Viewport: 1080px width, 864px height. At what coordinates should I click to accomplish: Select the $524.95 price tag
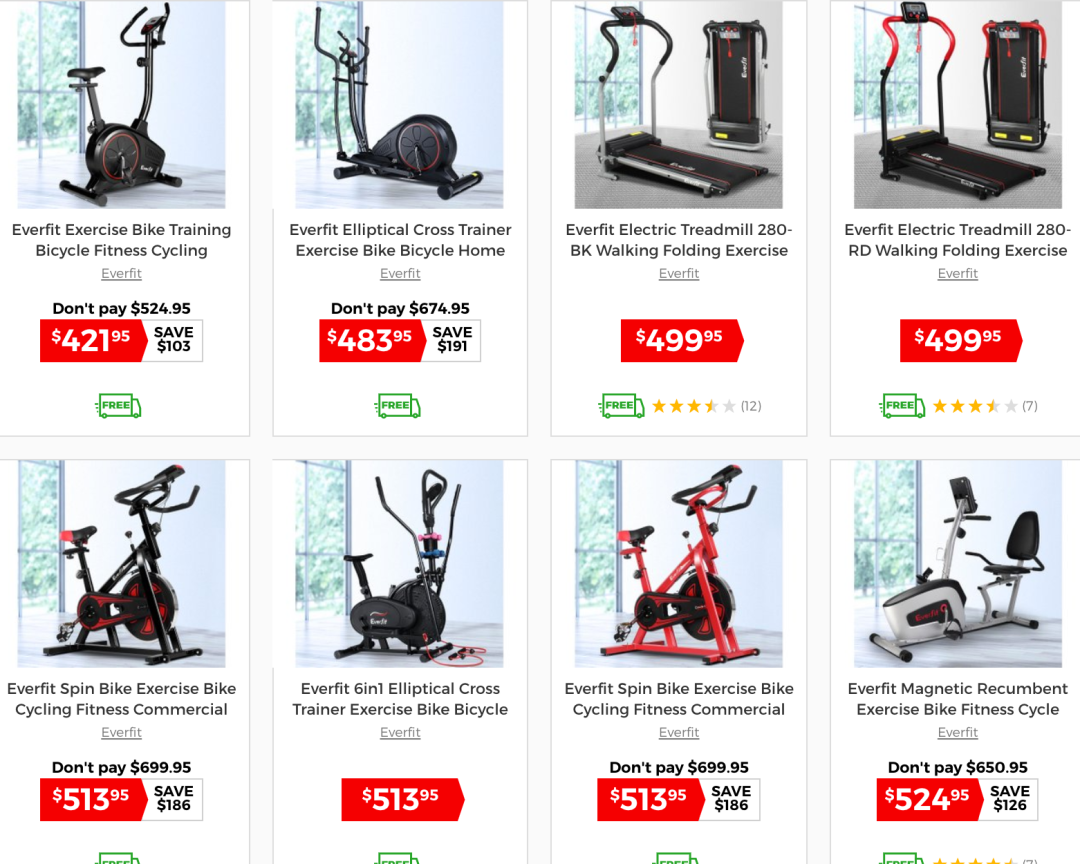pos(929,799)
